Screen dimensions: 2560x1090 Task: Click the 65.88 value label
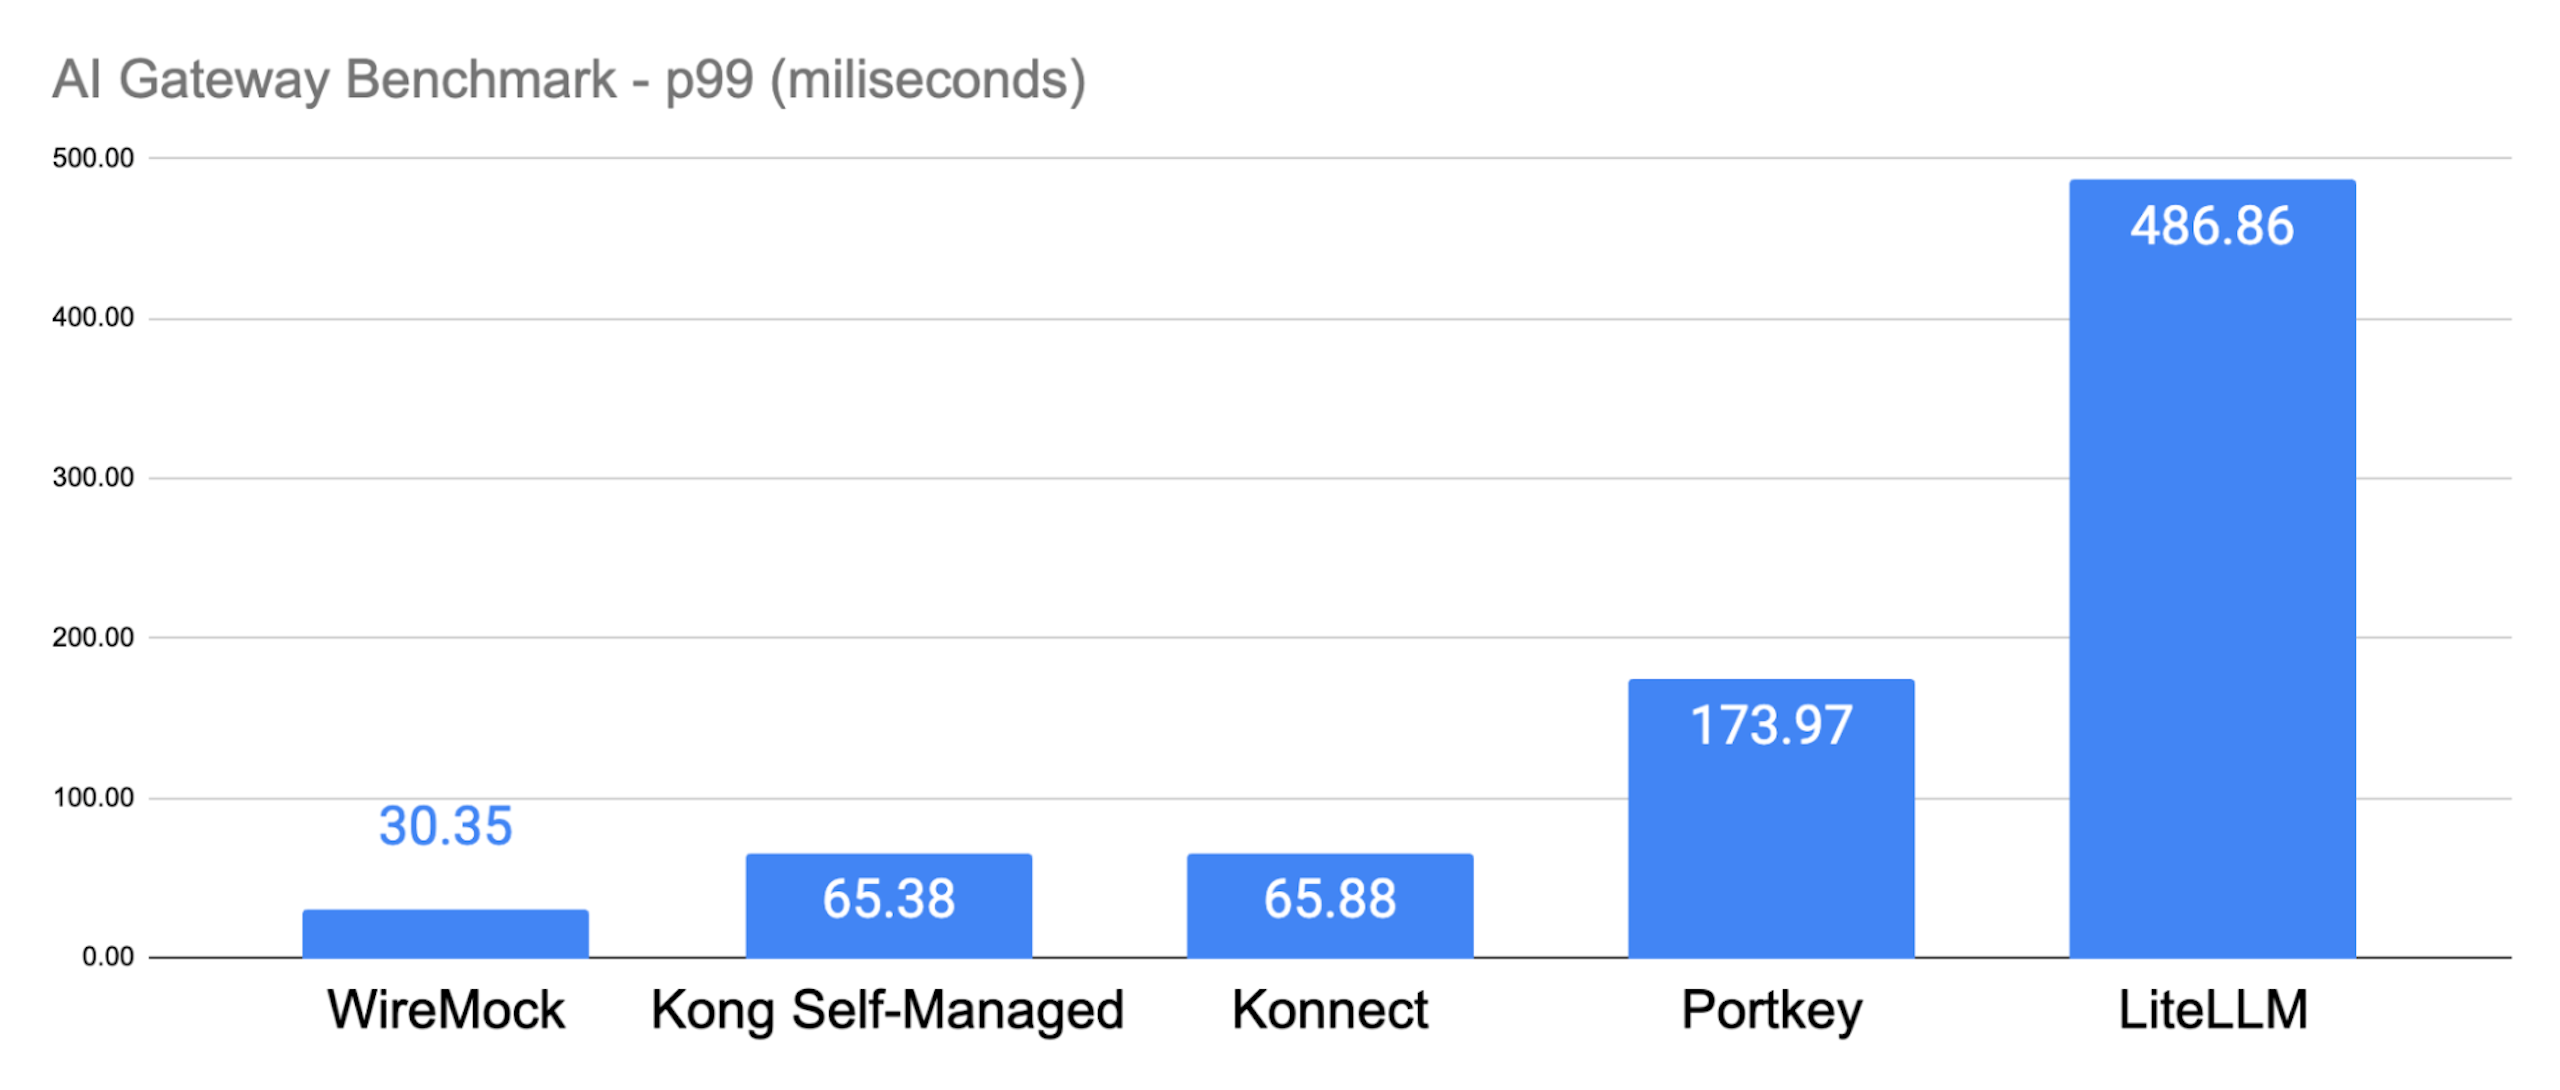[1329, 898]
